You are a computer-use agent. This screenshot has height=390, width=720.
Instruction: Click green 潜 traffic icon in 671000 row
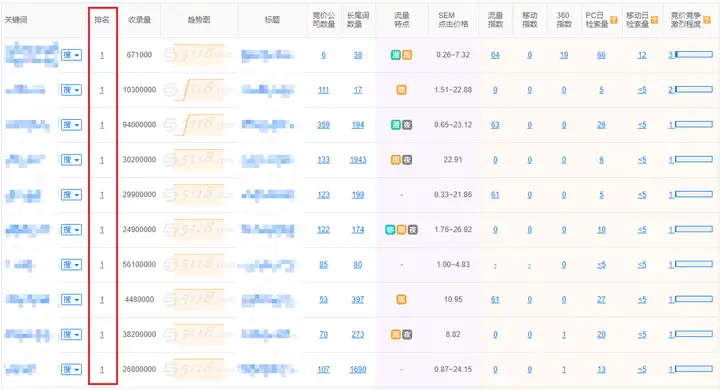[395, 55]
